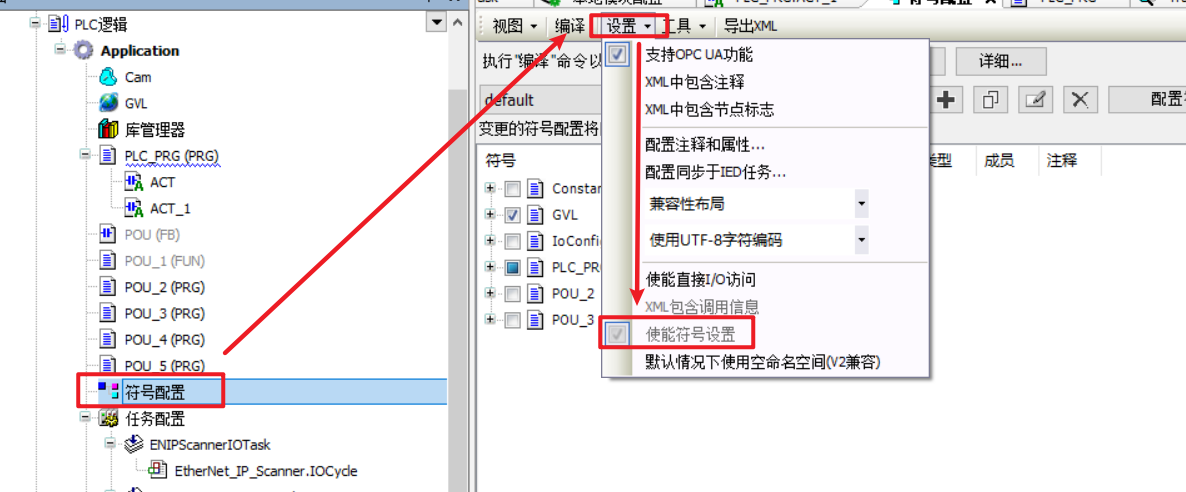Image resolution: width=1186 pixels, height=492 pixels.
Task: Select the GVL globe icon in device tree
Action: coord(109,103)
